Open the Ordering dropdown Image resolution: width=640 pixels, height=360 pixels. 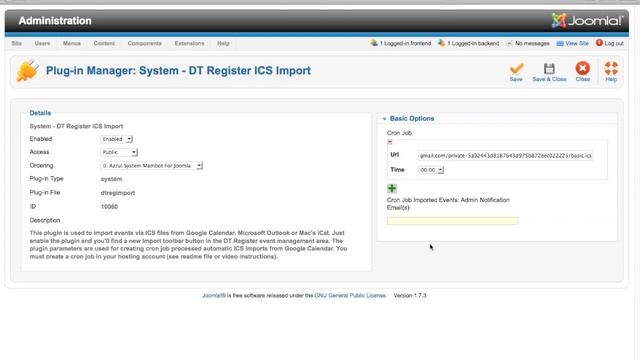click(x=151, y=166)
